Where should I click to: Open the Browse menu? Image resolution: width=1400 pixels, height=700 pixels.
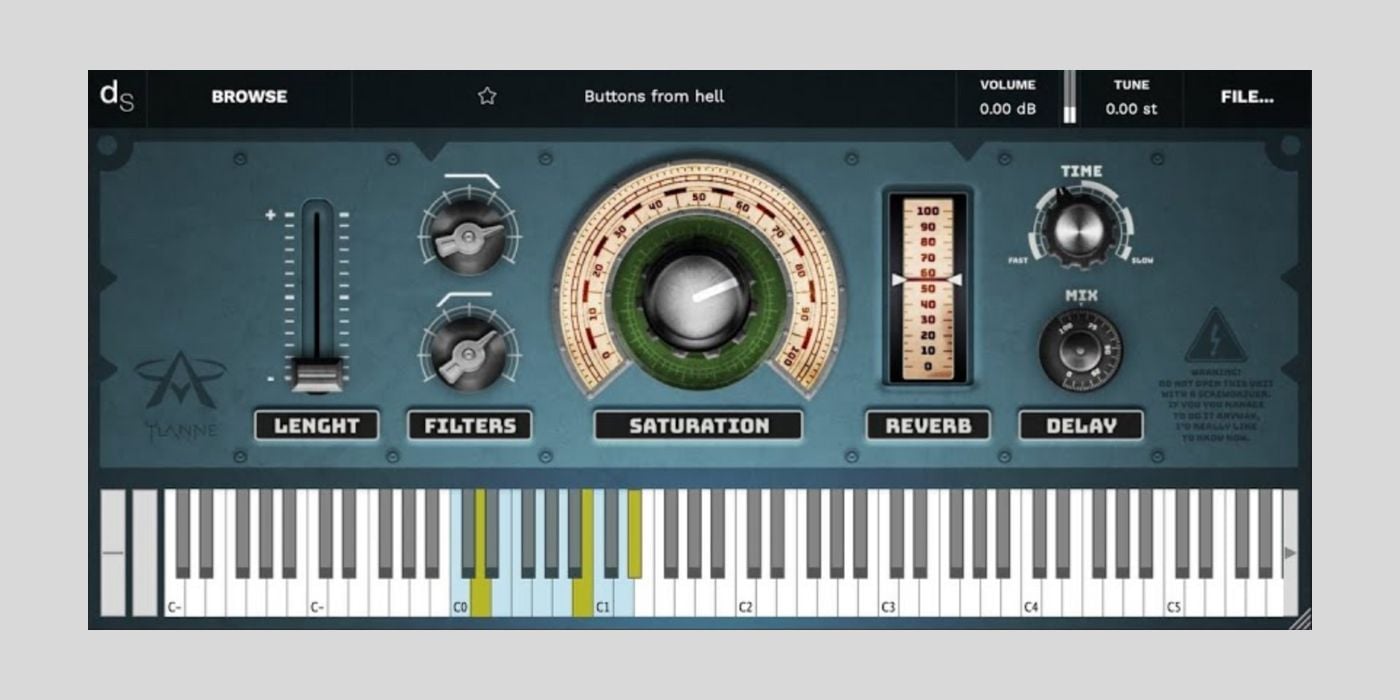pyautogui.click(x=249, y=97)
